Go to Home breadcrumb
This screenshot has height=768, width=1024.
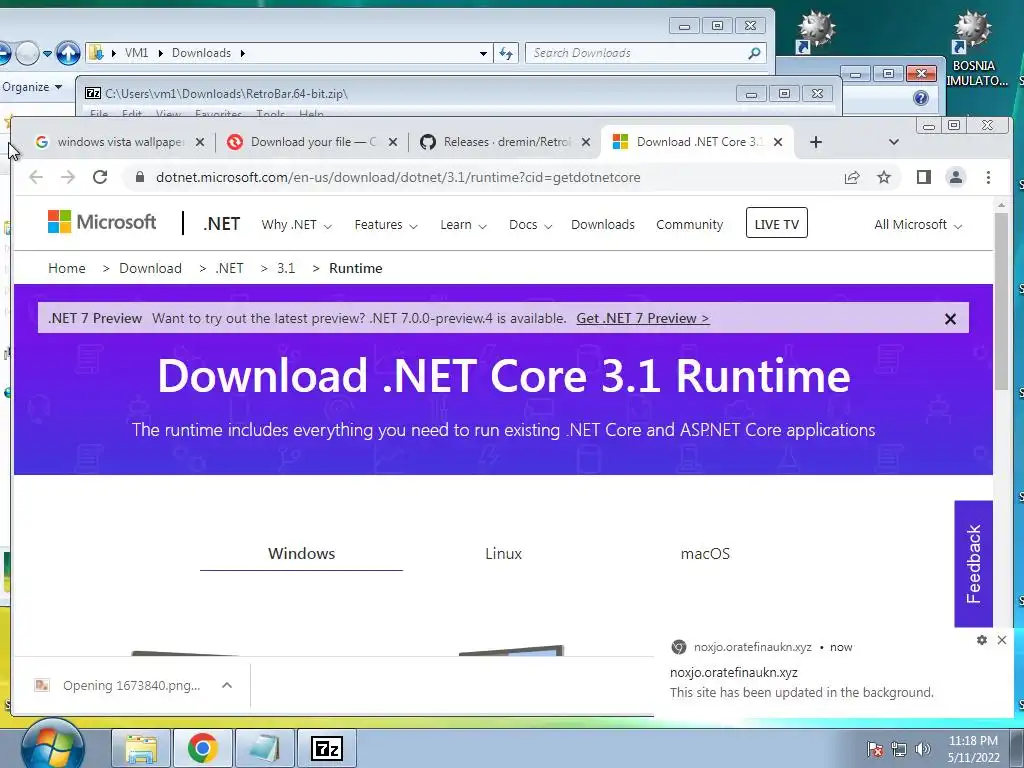pos(67,268)
